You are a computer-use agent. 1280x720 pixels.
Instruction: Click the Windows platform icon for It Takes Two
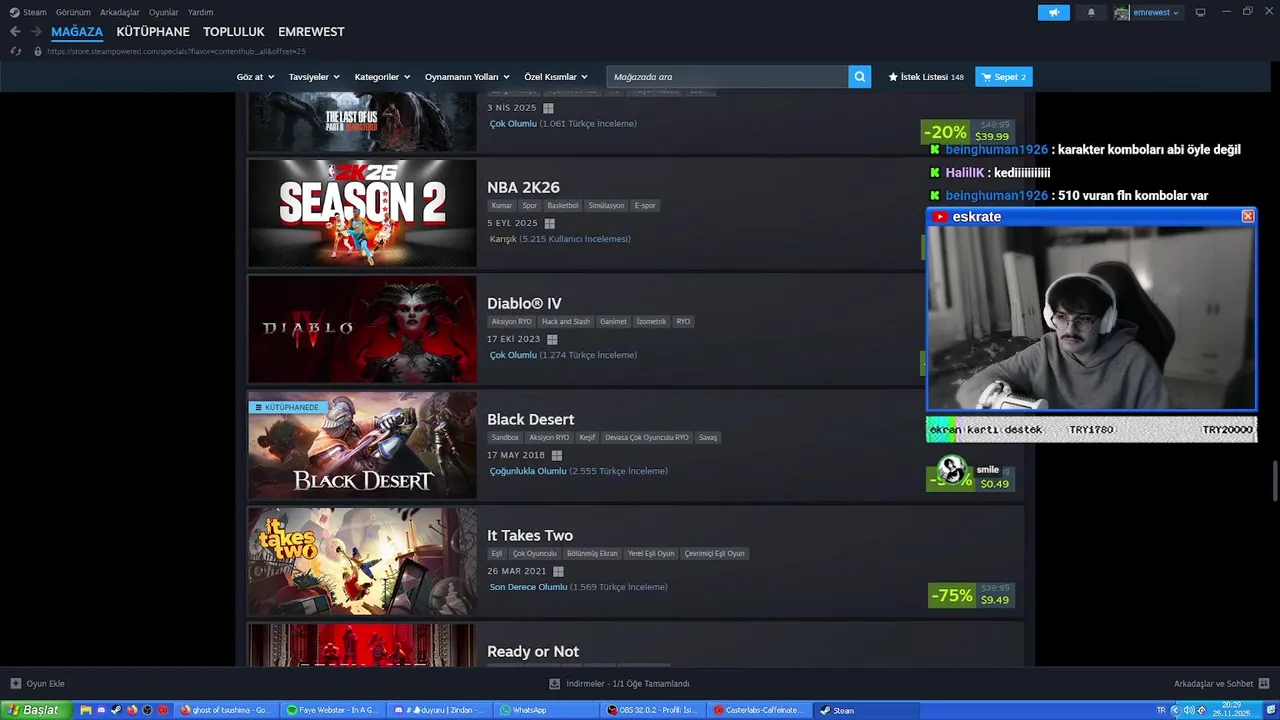point(558,571)
